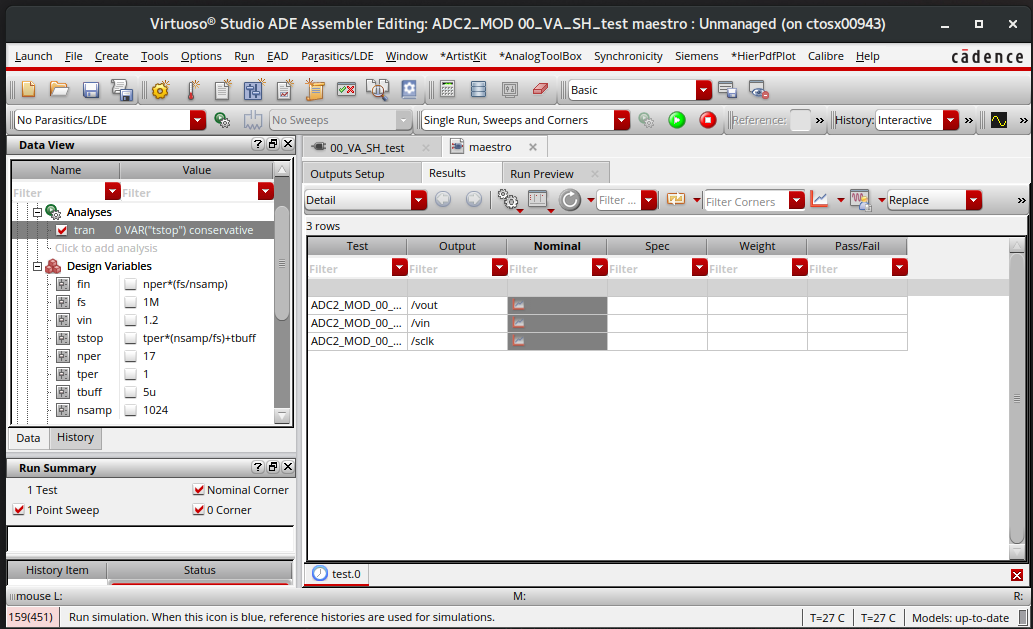Open the Parasitics/LDE menu
This screenshot has width=1033, height=629.
pos(337,56)
